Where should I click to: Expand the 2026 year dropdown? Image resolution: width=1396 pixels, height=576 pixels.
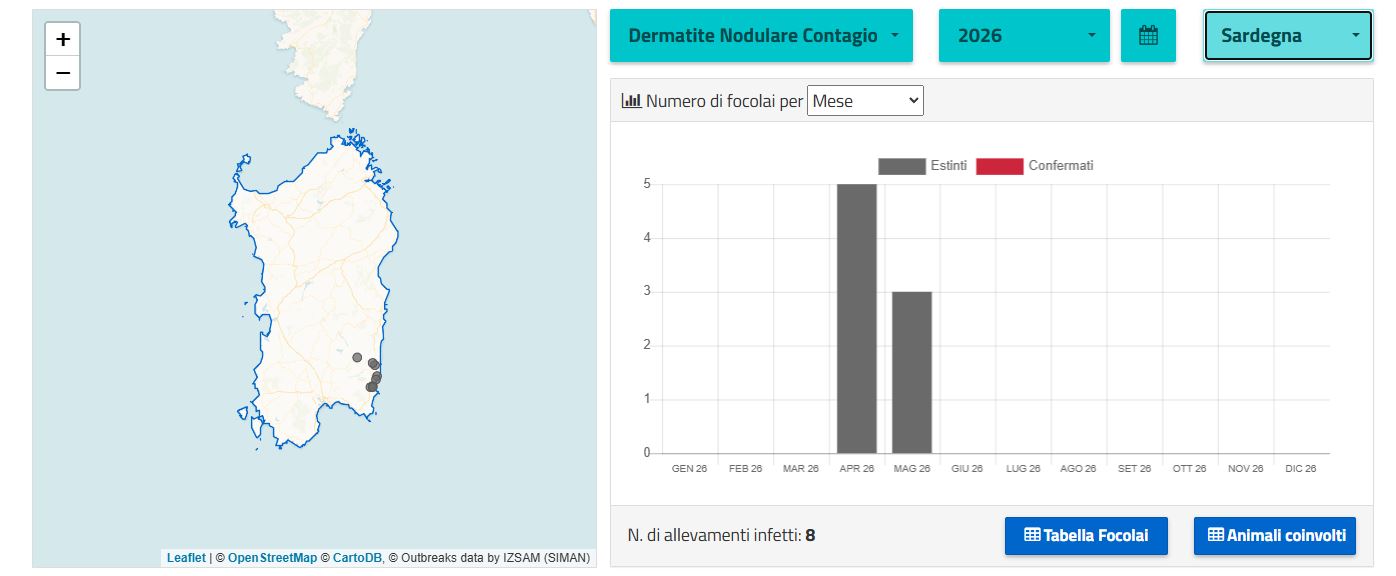click(1024, 35)
